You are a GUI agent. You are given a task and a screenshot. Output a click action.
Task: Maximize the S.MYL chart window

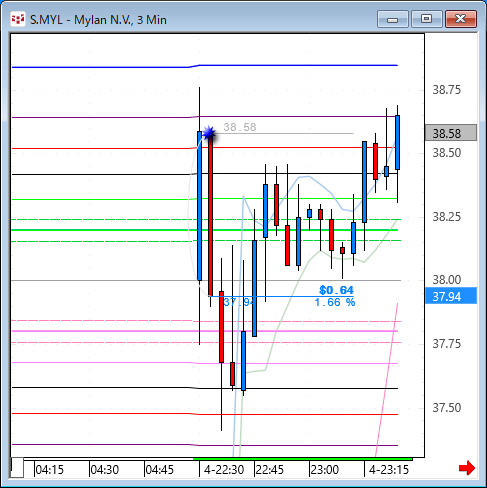click(x=426, y=19)
